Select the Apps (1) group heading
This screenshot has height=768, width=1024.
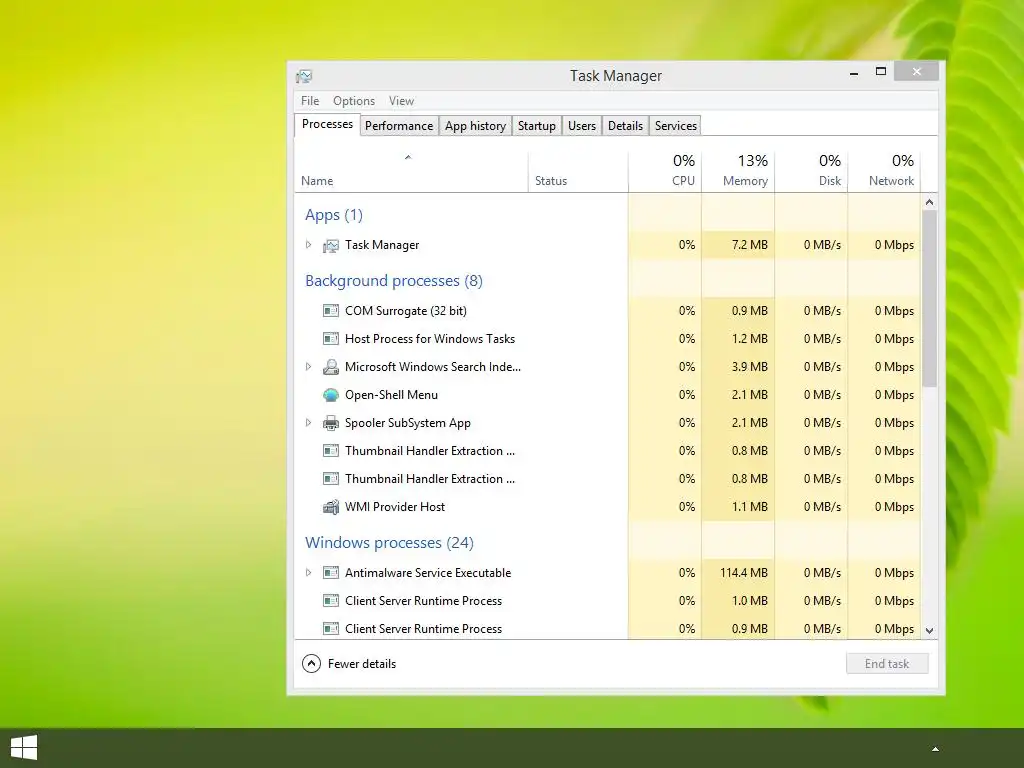pos(334,215)
